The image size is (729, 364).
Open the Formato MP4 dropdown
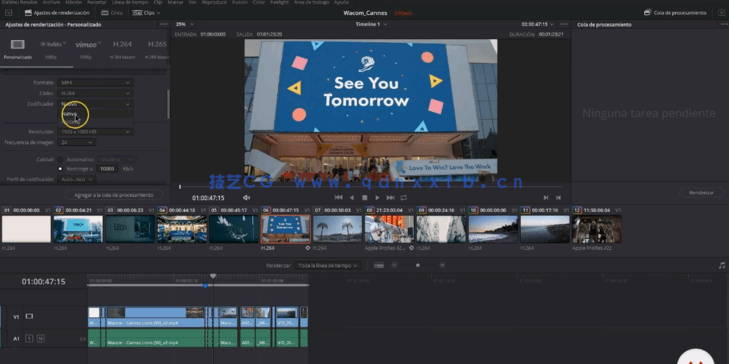tap(95, 82)
